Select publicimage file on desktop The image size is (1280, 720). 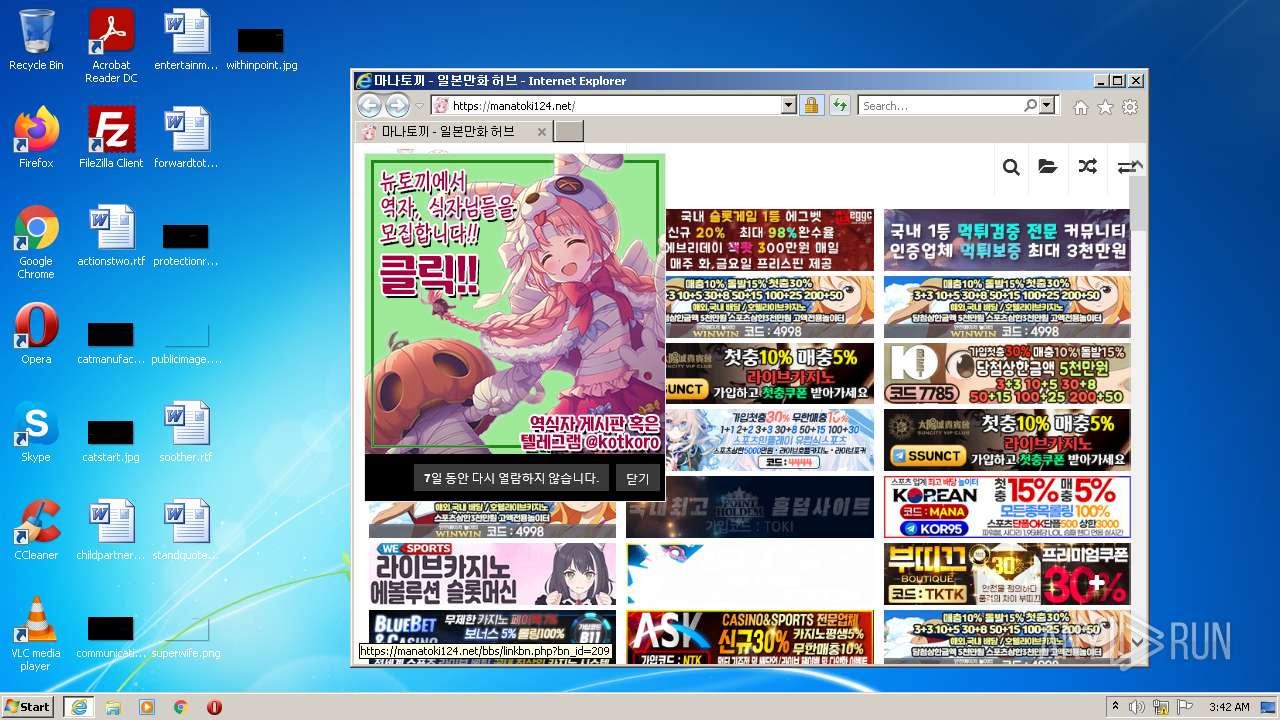(x=186, y=342)
